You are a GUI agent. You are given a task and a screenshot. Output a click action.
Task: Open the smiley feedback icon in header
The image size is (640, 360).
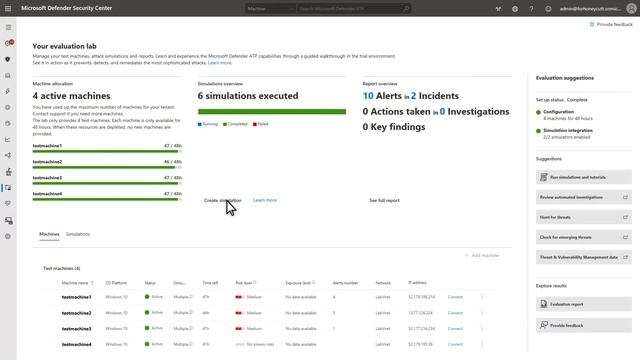(548, 9)
